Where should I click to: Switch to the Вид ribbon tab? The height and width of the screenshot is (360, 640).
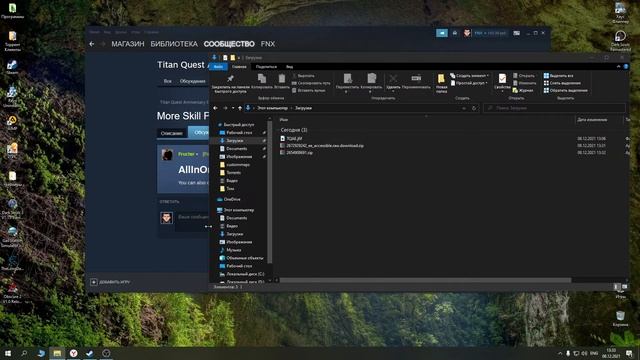289,67
